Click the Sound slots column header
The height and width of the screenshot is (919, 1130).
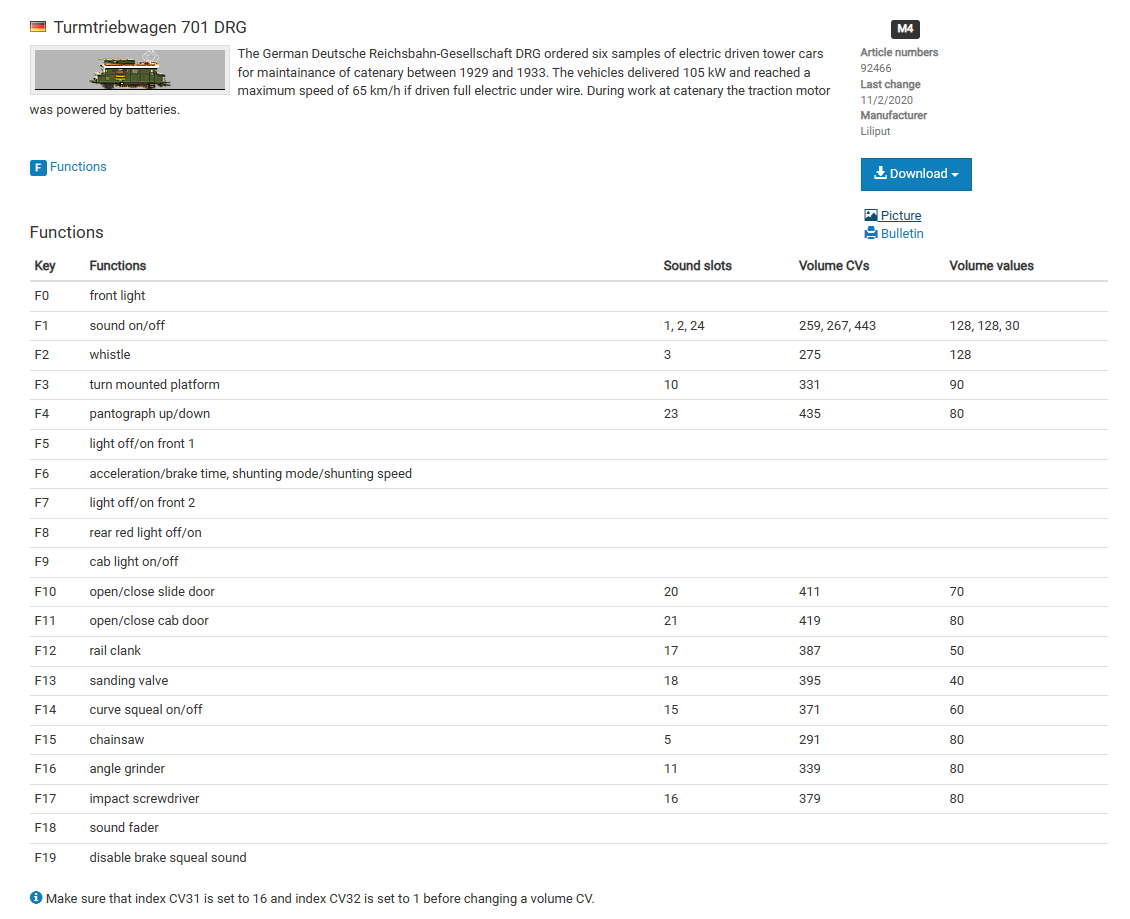click(x=697, y=266)
